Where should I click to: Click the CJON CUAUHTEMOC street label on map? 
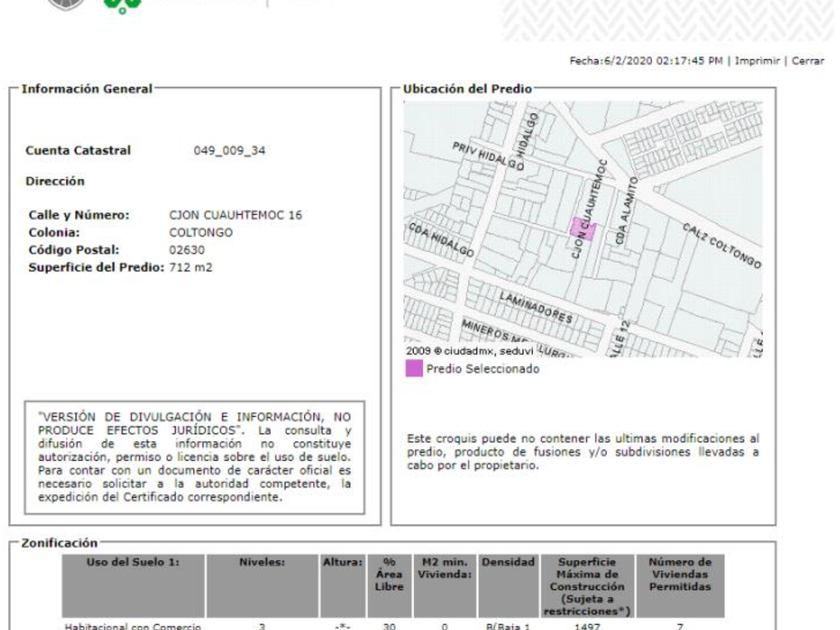[589, 209]
